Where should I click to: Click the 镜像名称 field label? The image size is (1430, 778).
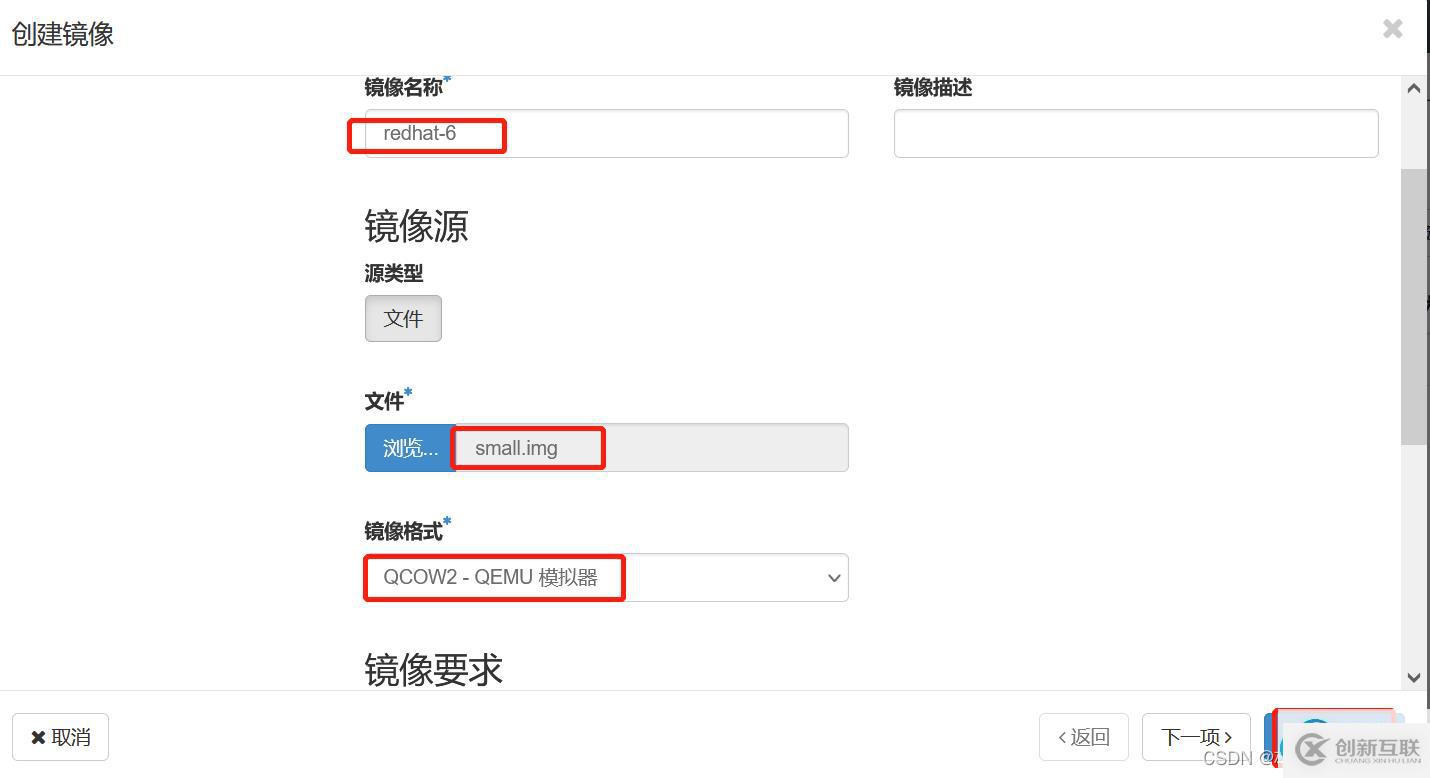click(x=403, y=88)
